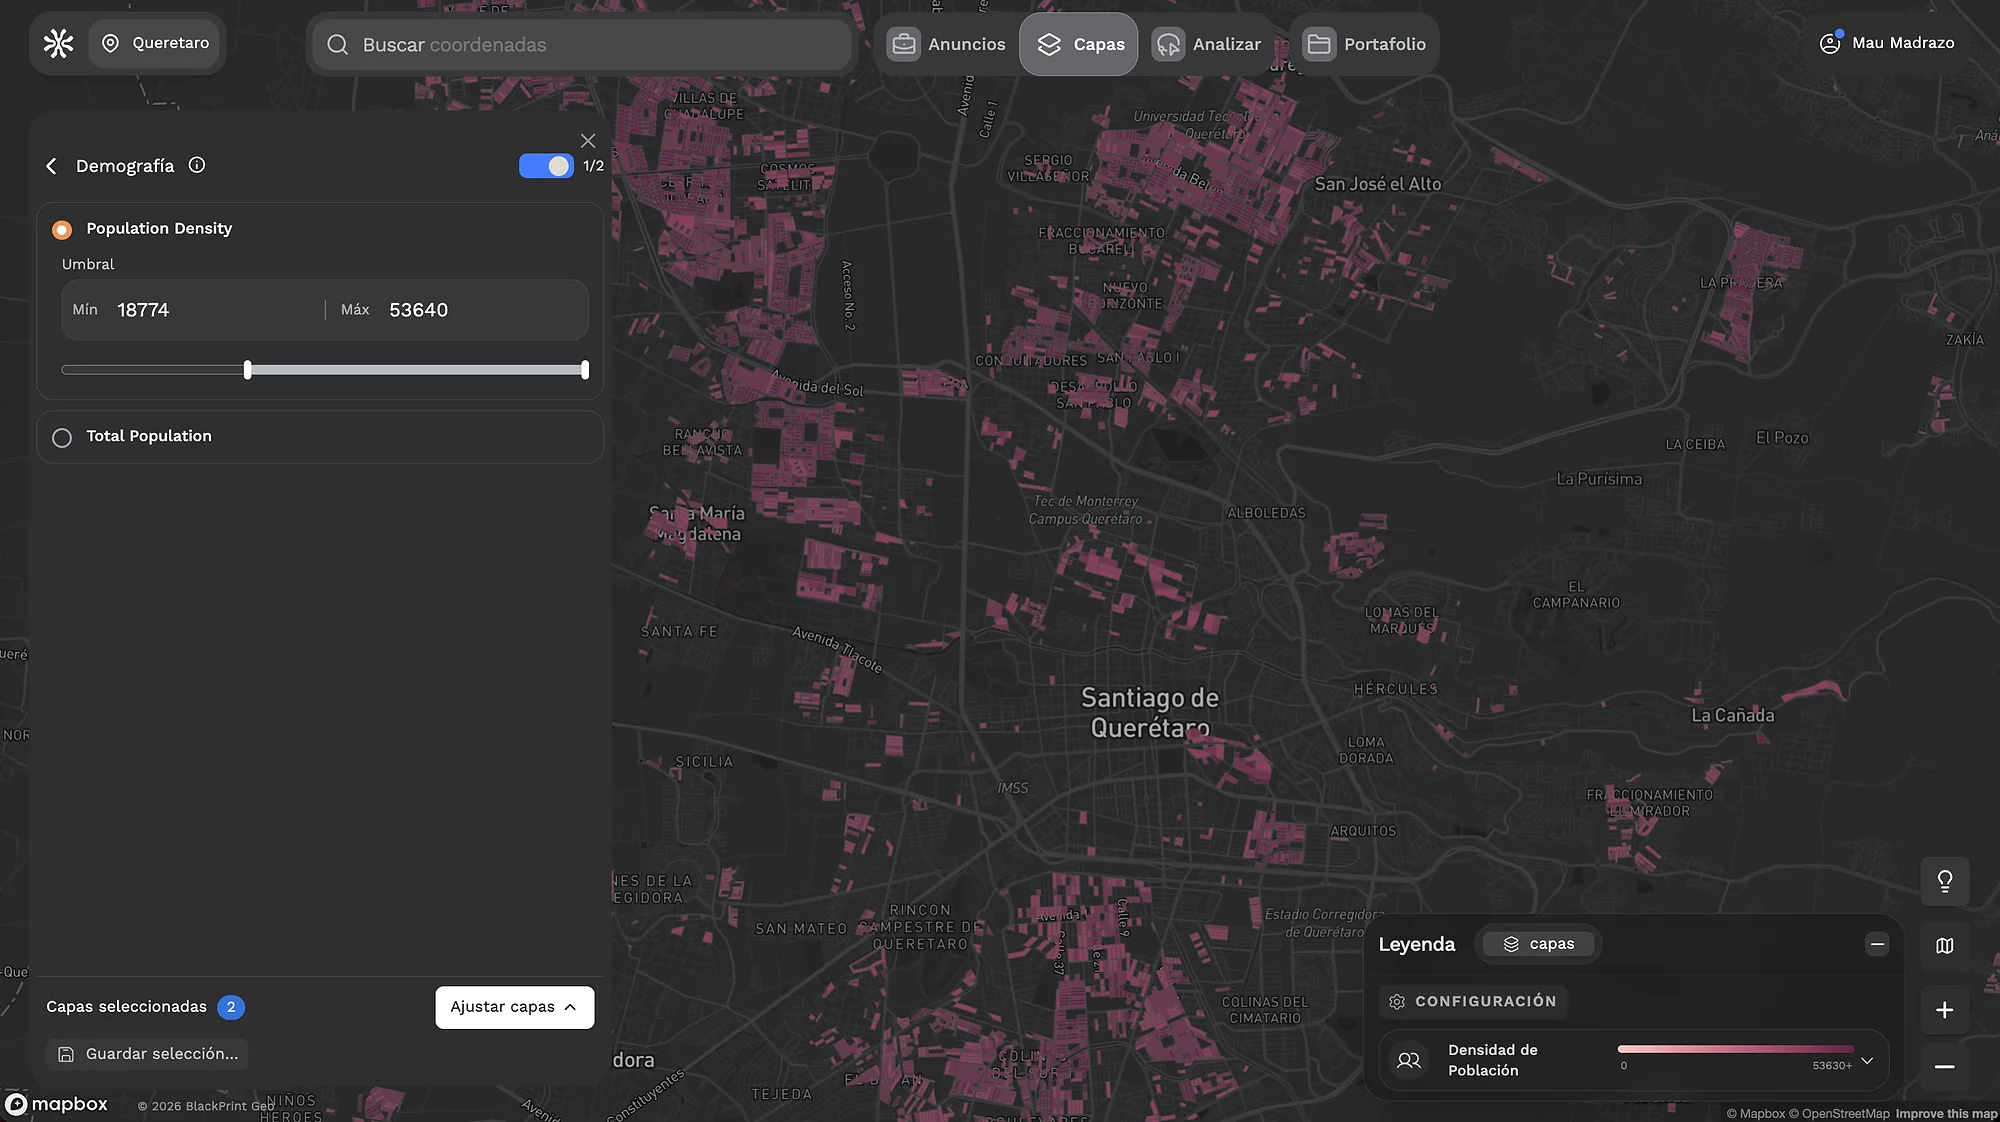The height and width of the screenshot is (1122, 2000).
Task: Click the Mapbox logo link
Action: click(57, 1104)
